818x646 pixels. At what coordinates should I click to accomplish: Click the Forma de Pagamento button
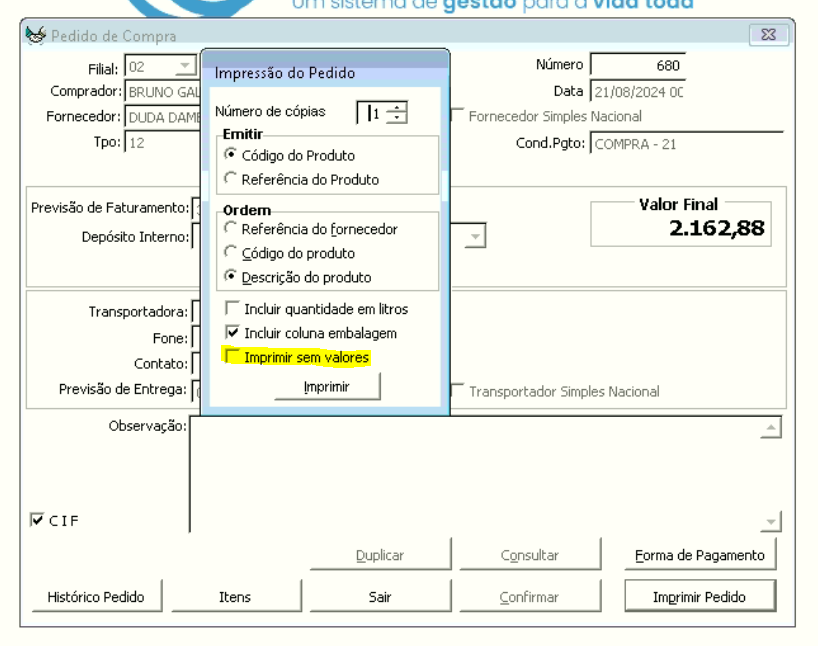point(700,555)
